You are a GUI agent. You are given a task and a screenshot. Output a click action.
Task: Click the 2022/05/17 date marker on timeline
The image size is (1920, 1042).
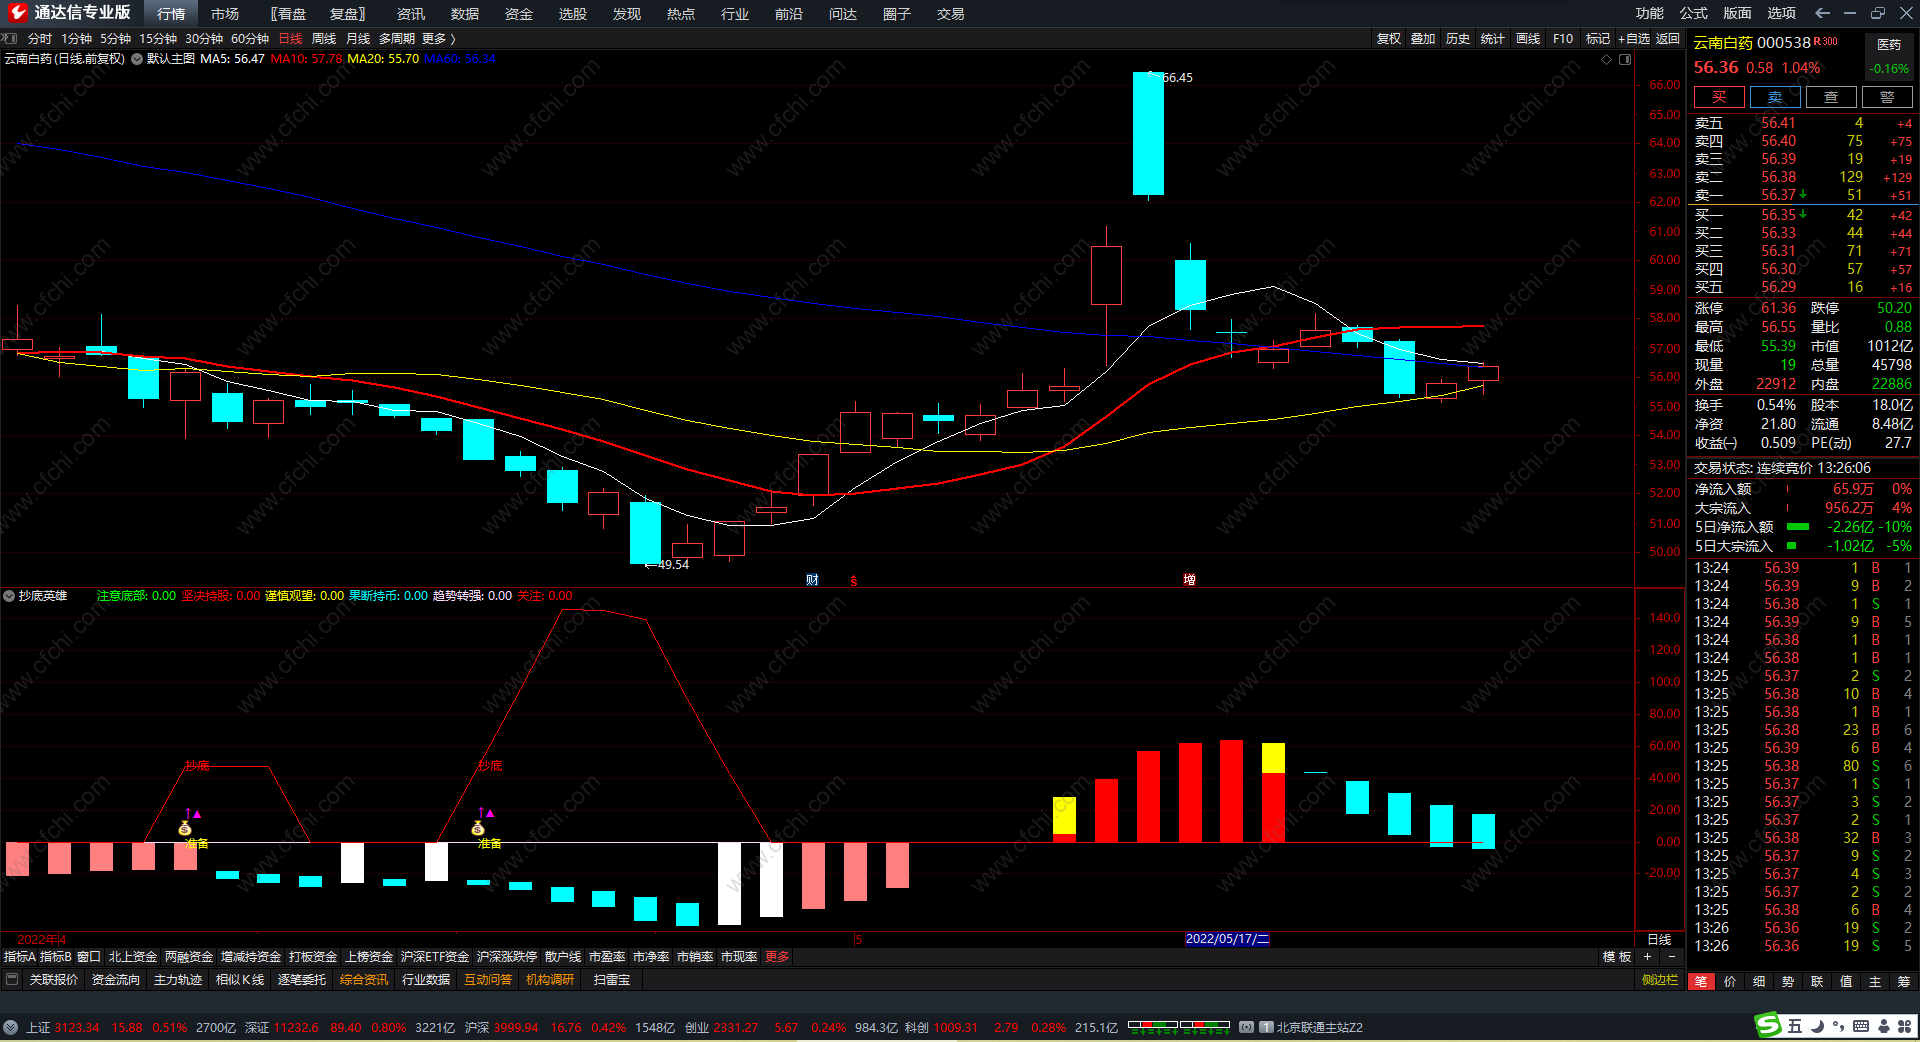click(x=1227, y=939)
